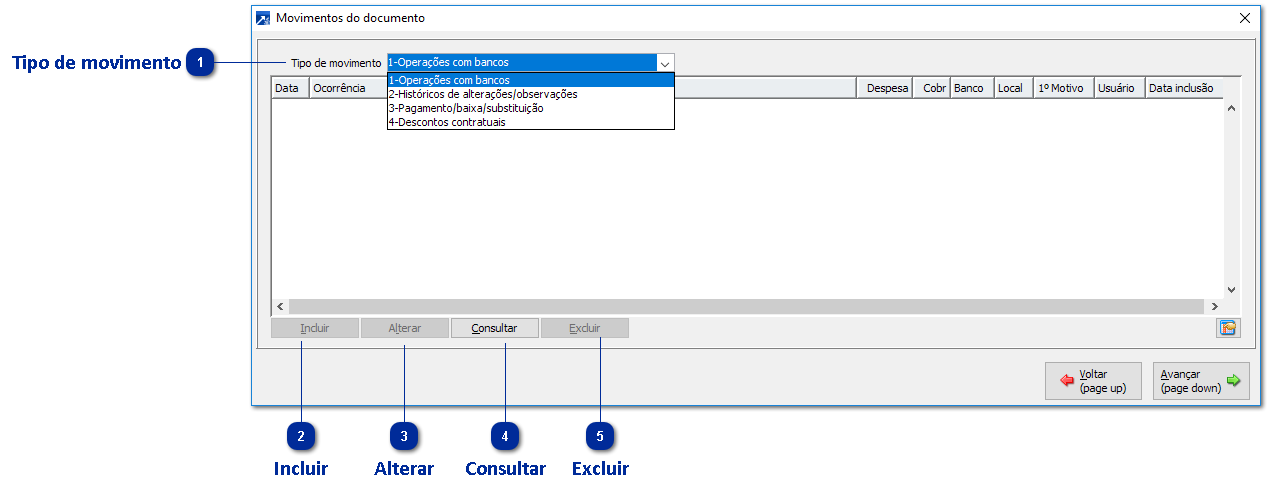
Task: Sort by the Data column header
Action: point(290,88)
